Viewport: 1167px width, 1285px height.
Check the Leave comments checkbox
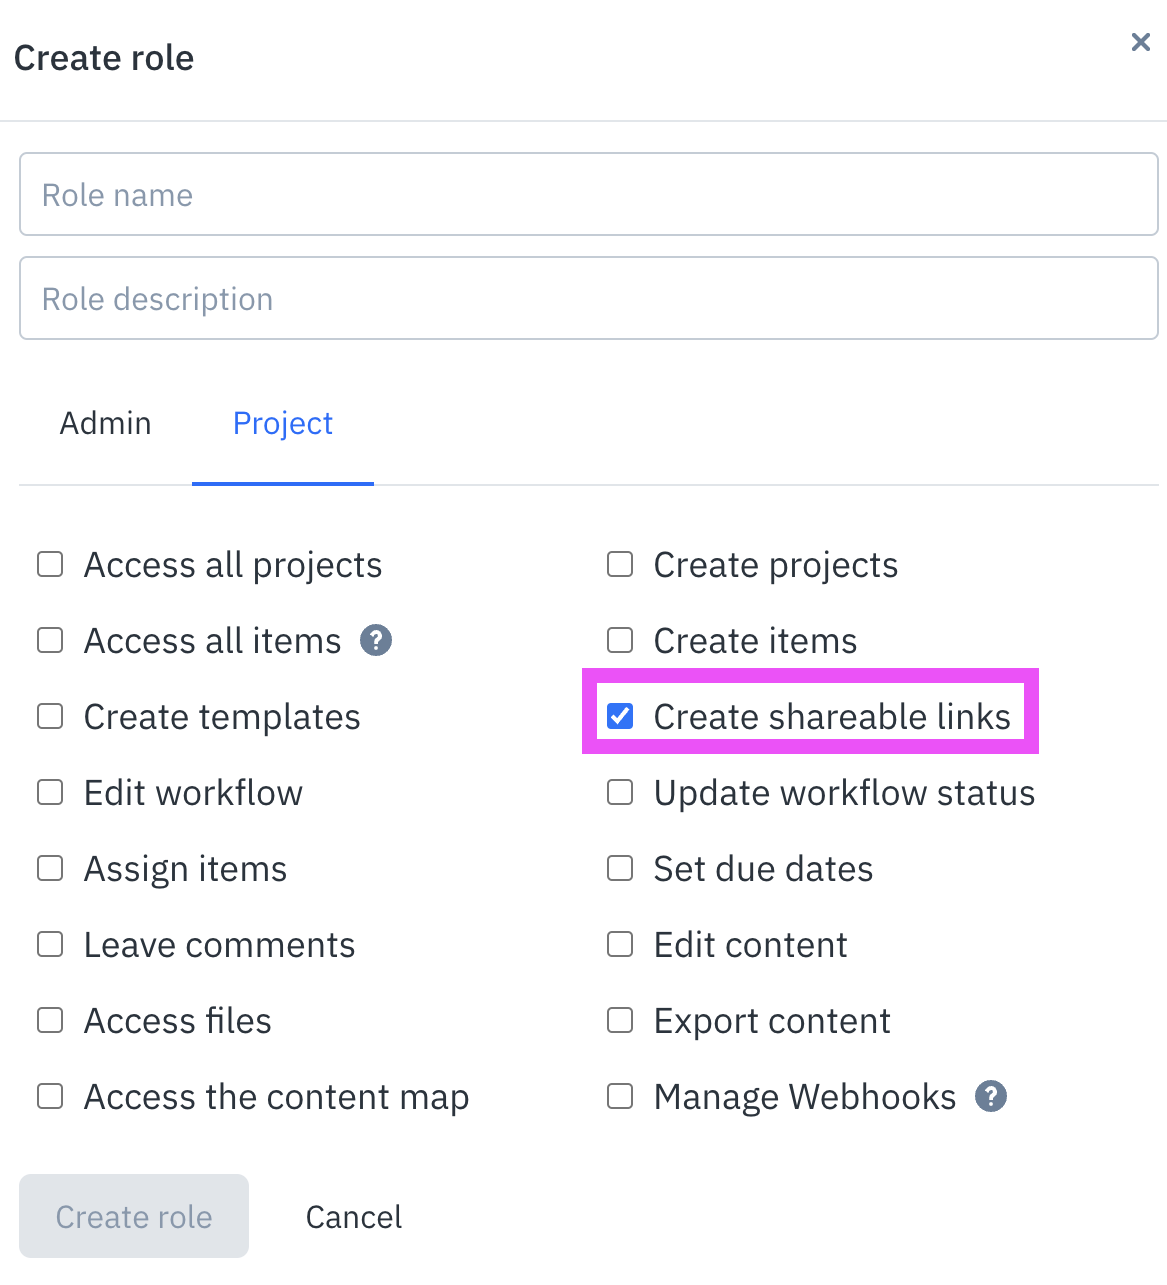[x=50, y=944]
